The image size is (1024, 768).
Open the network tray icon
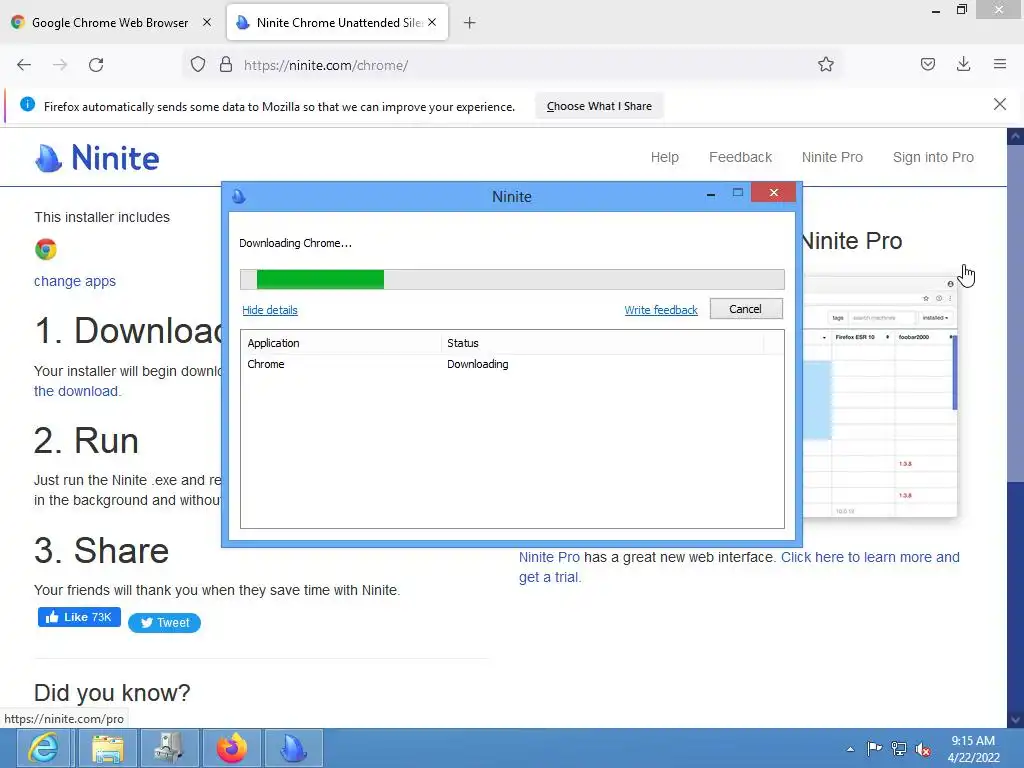point(899,749)
